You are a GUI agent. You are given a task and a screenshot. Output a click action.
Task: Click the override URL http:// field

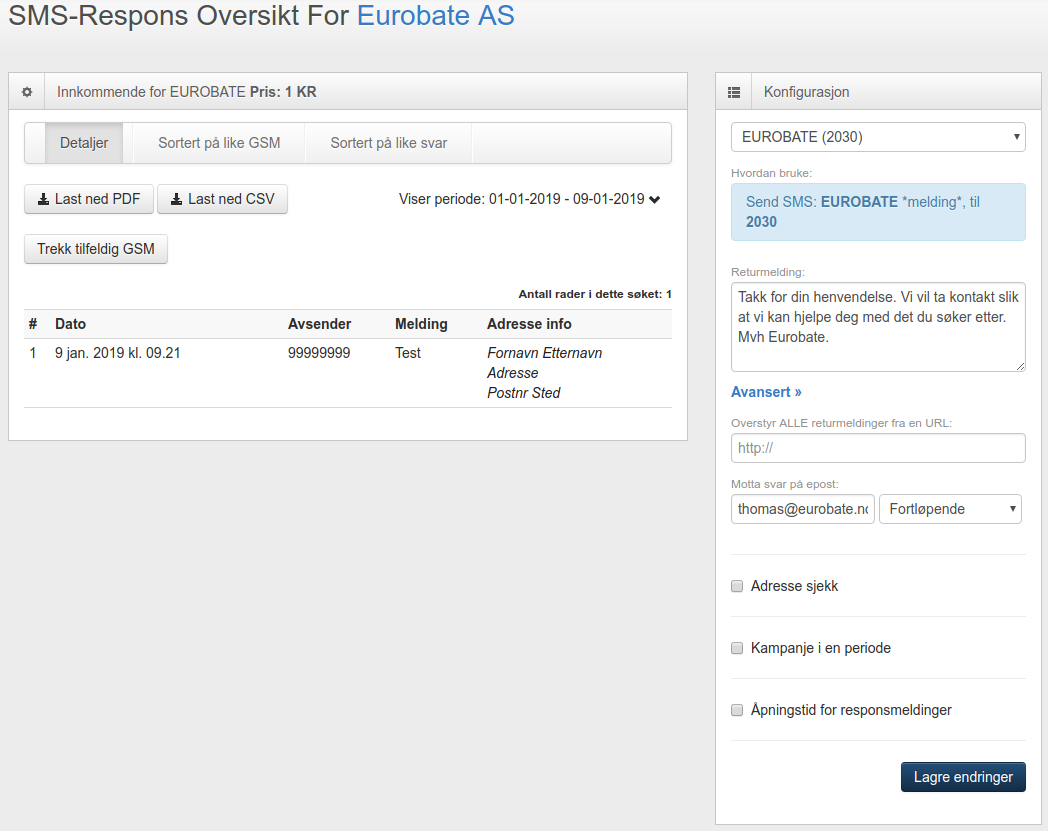pyautogui.click(x=878, y=448)
